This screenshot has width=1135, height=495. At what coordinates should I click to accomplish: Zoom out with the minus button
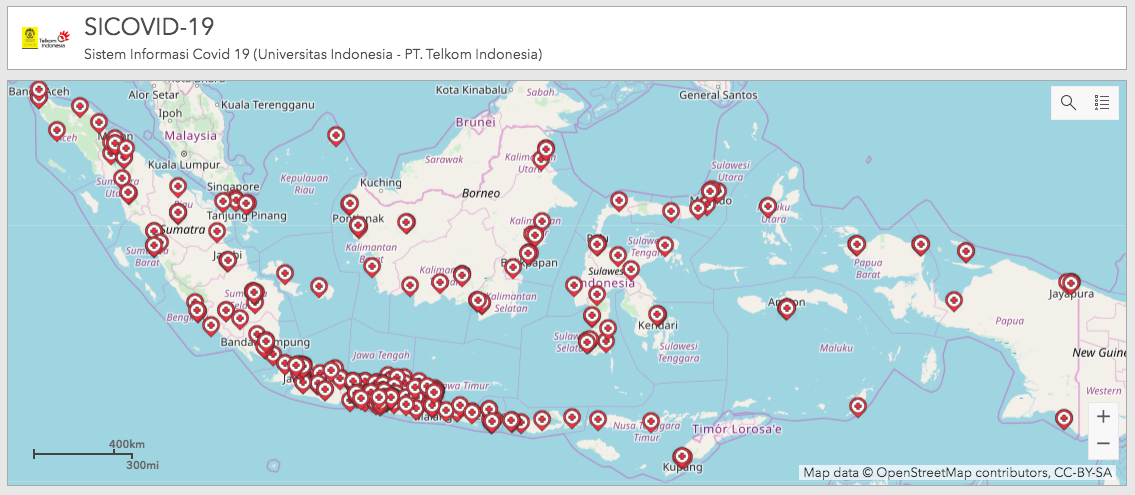tap(1103, 443)
